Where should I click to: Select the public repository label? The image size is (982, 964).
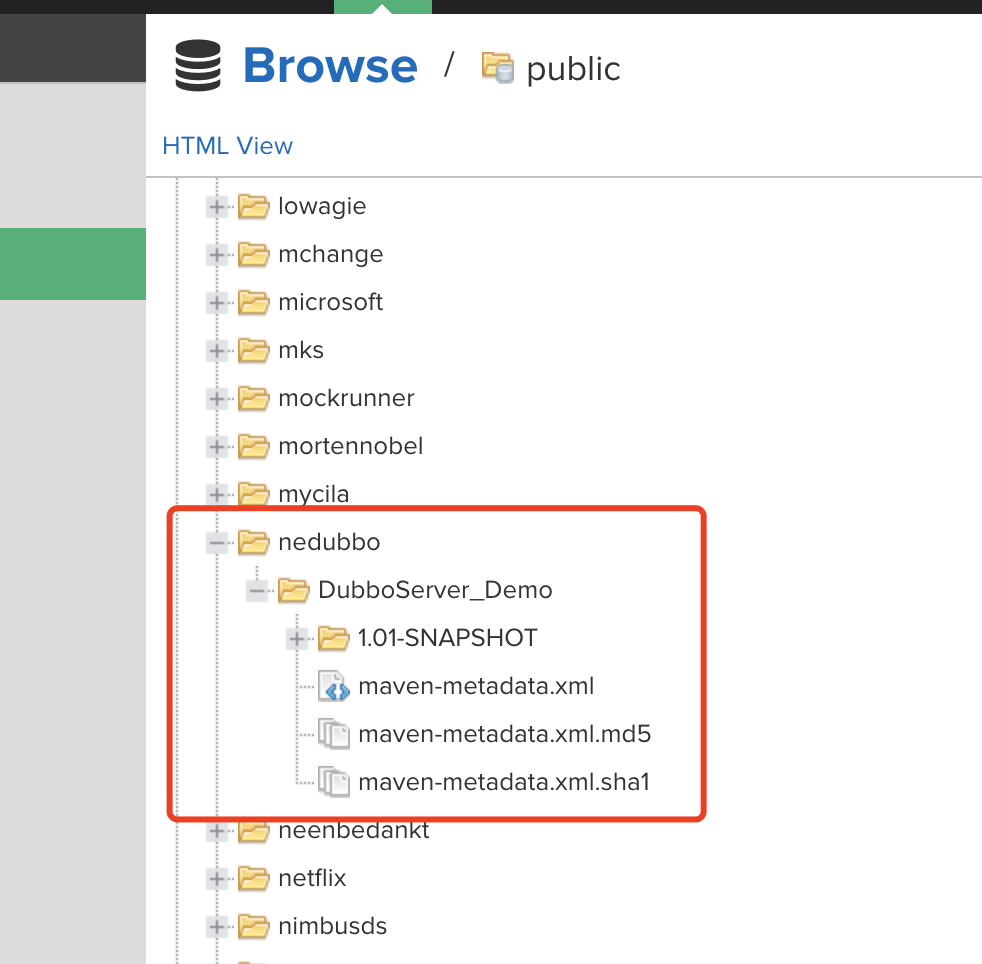573,69
